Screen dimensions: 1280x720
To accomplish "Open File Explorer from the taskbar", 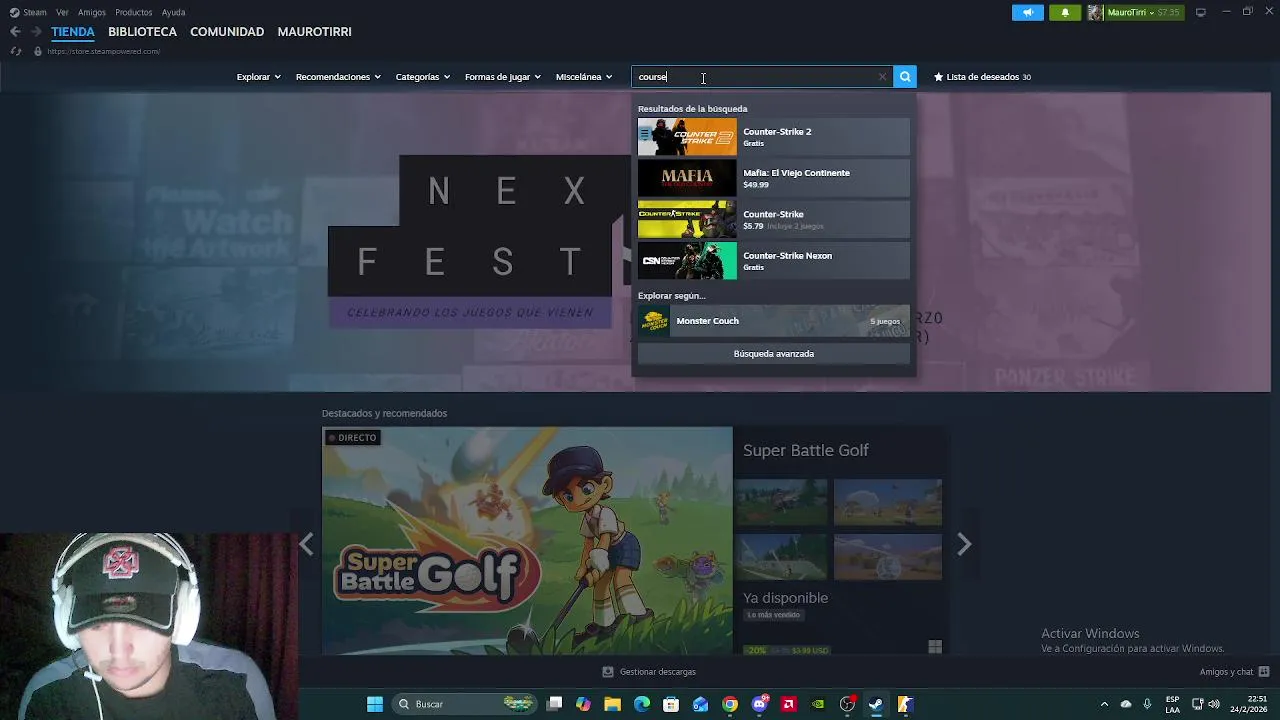I will click(x=612, y=704).
